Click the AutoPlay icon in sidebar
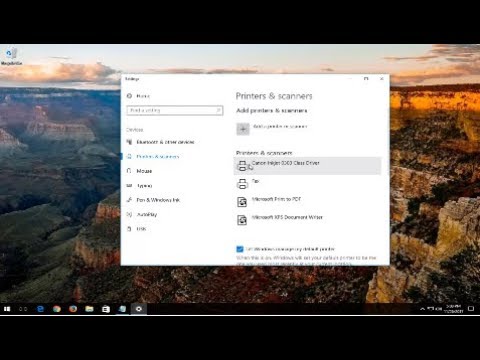The width and height of the screenshot is (480, 360). click(x=129, y=214)
